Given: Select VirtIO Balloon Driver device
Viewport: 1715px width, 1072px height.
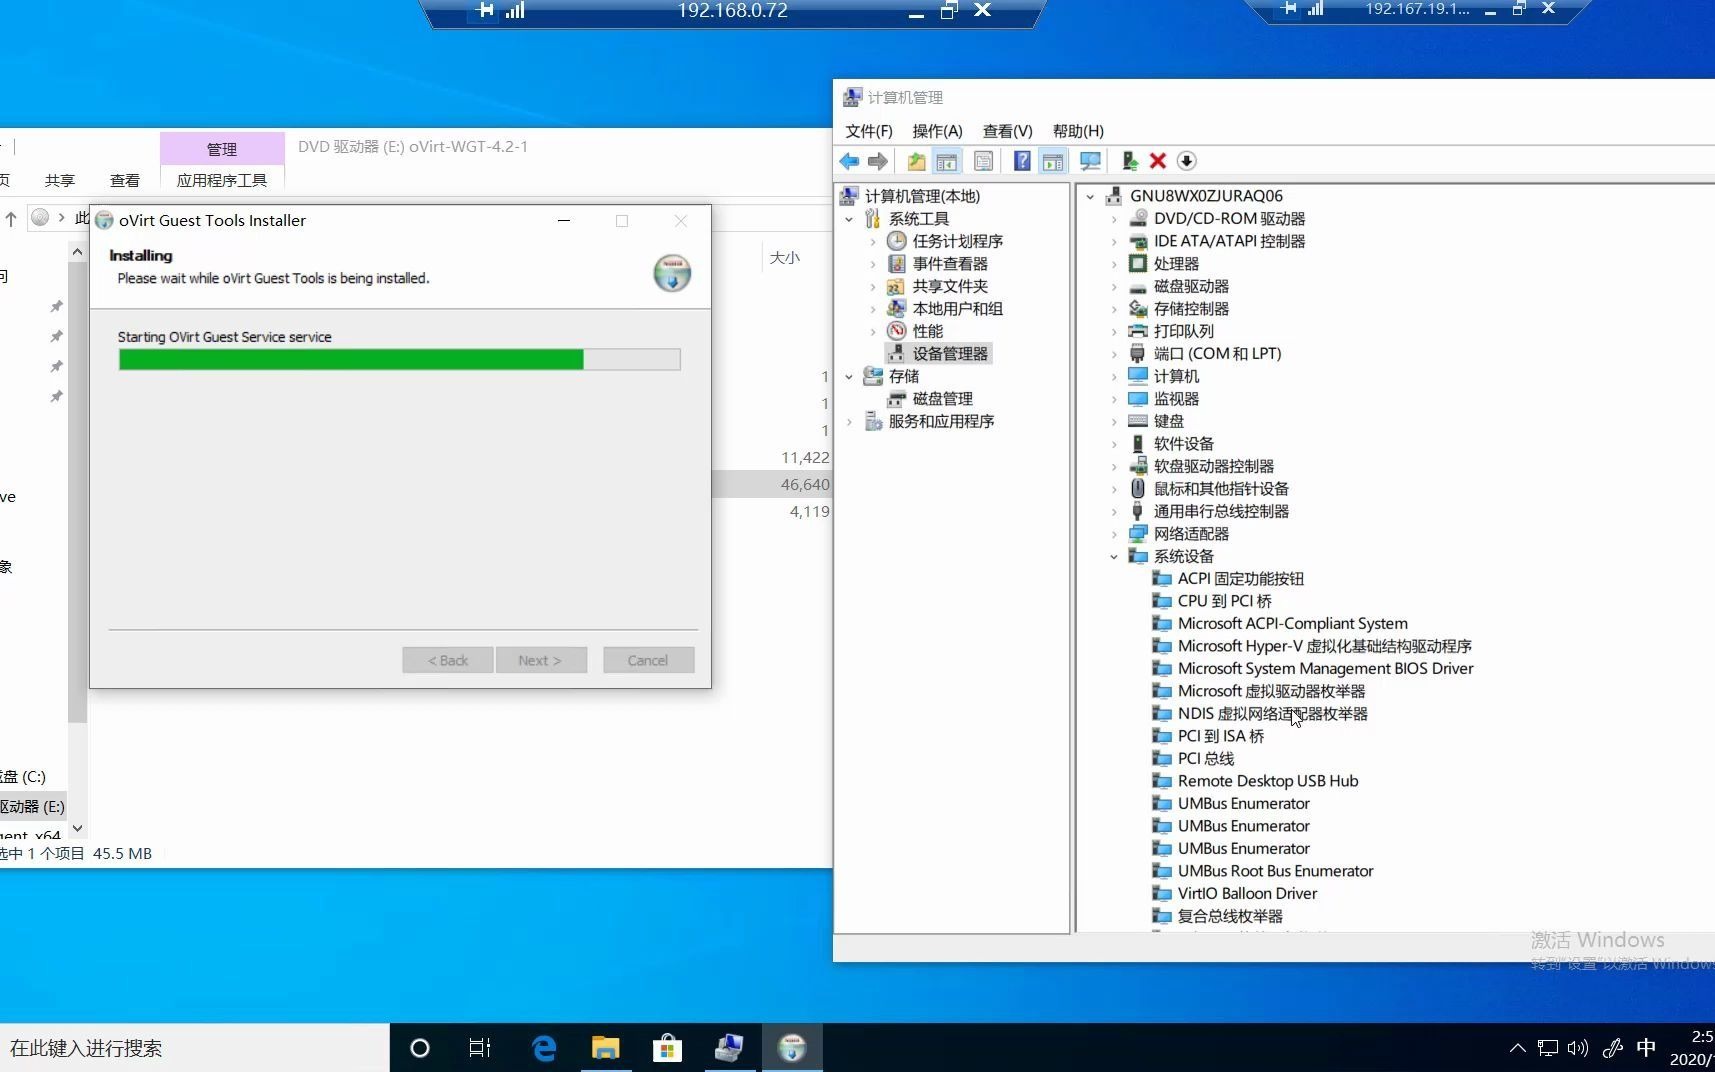Looking at the screenshot, I should coord(1247,893).
